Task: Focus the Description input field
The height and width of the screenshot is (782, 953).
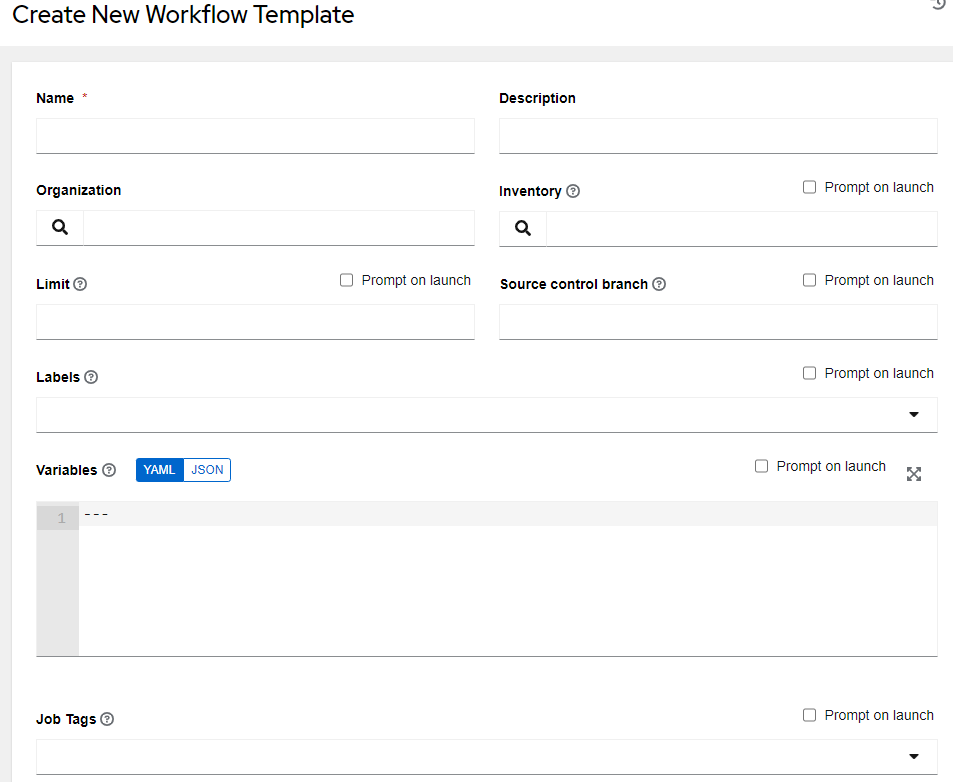Action: tap(718, 136)
